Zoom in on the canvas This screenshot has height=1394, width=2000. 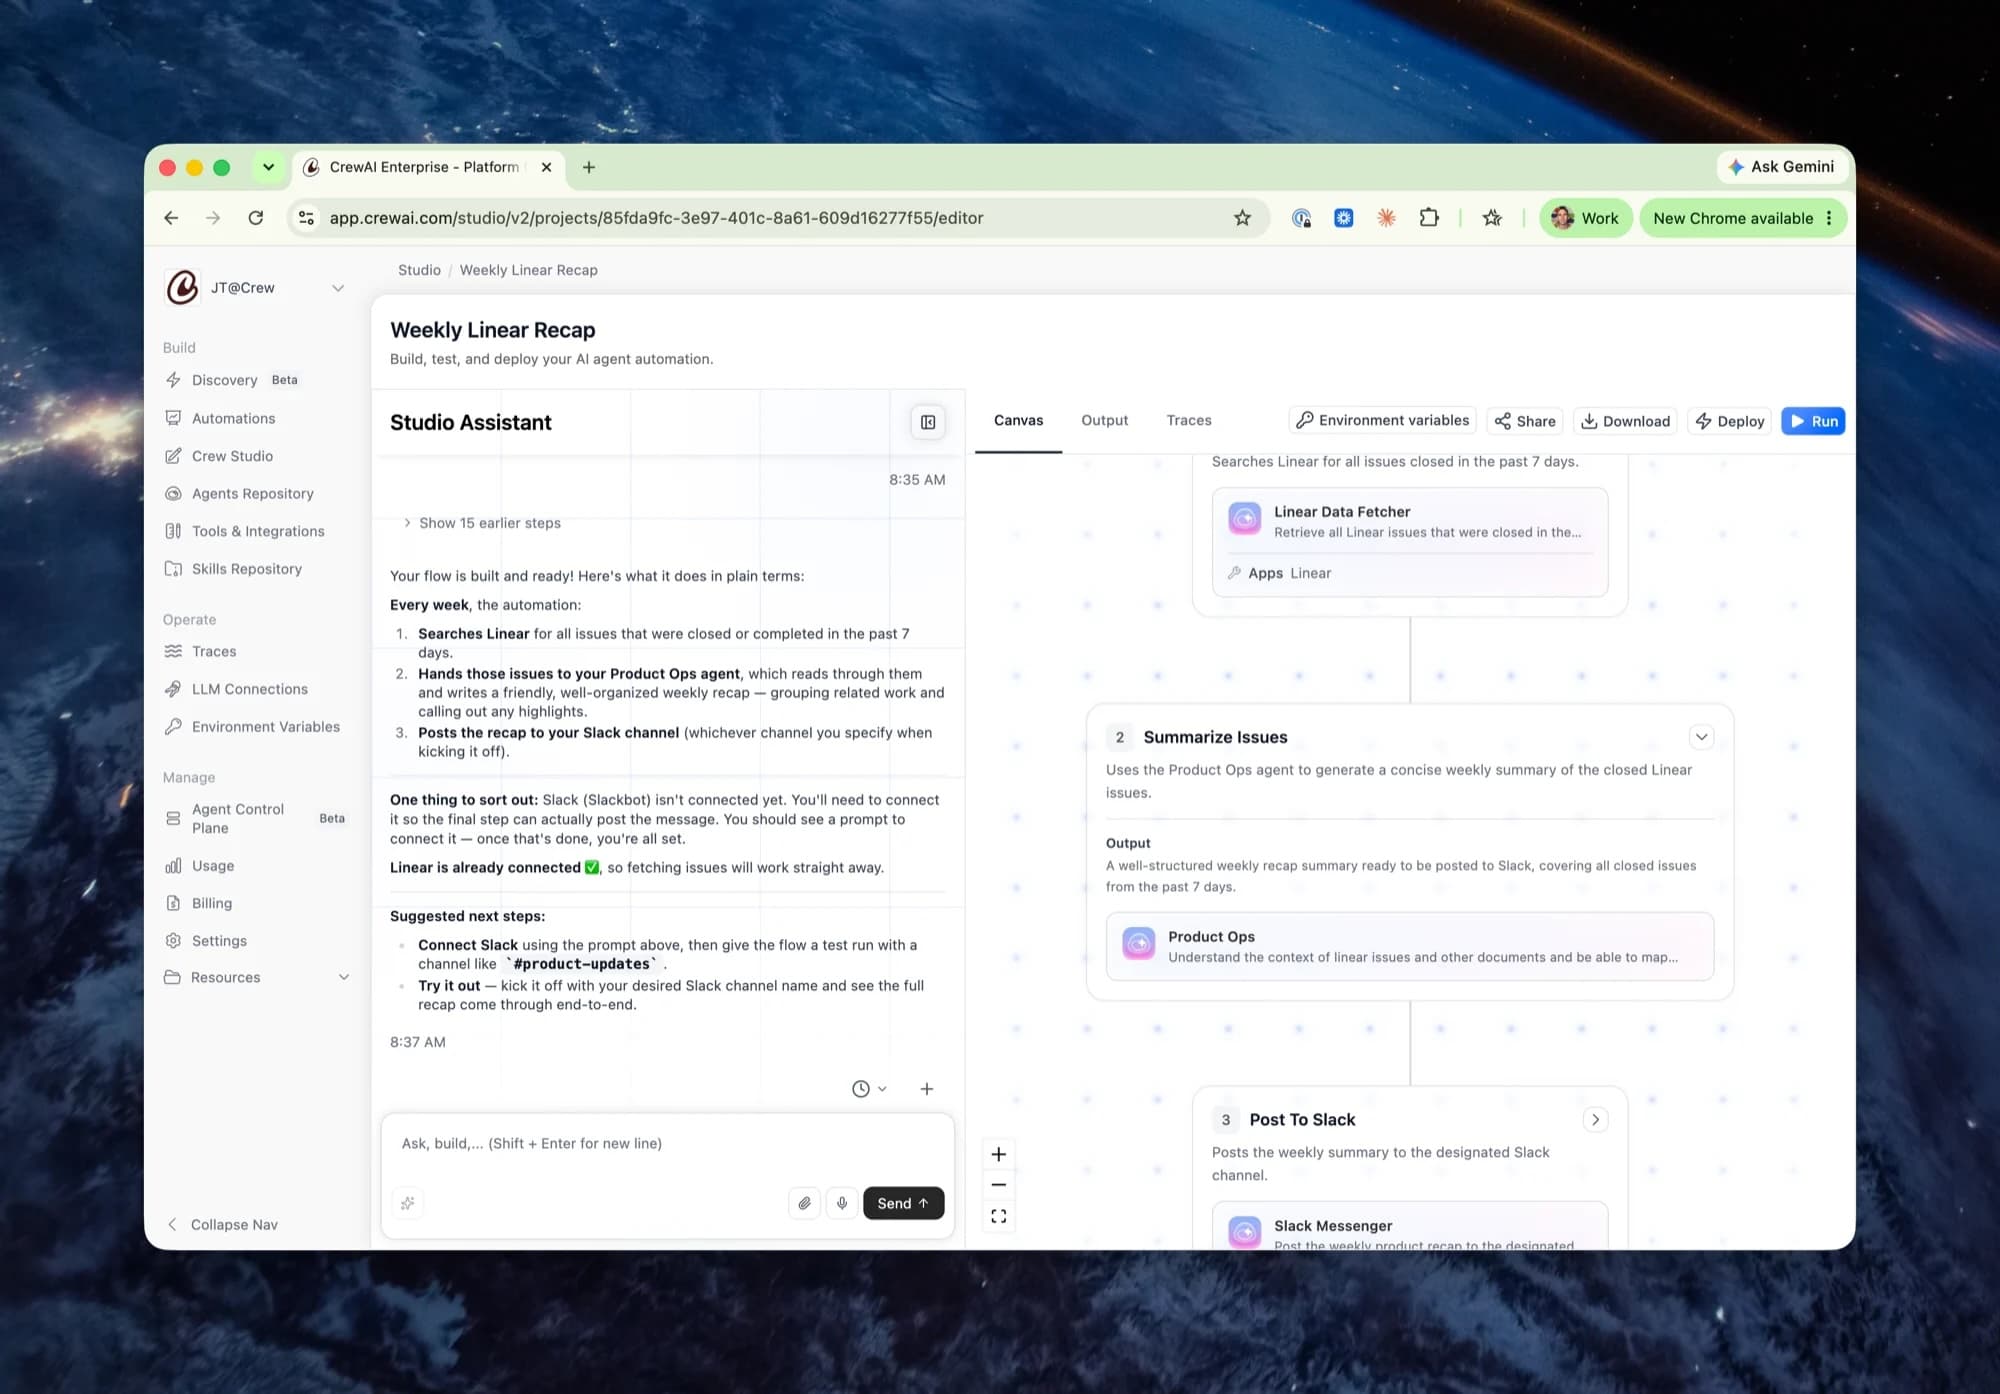tap(998, 1154)
